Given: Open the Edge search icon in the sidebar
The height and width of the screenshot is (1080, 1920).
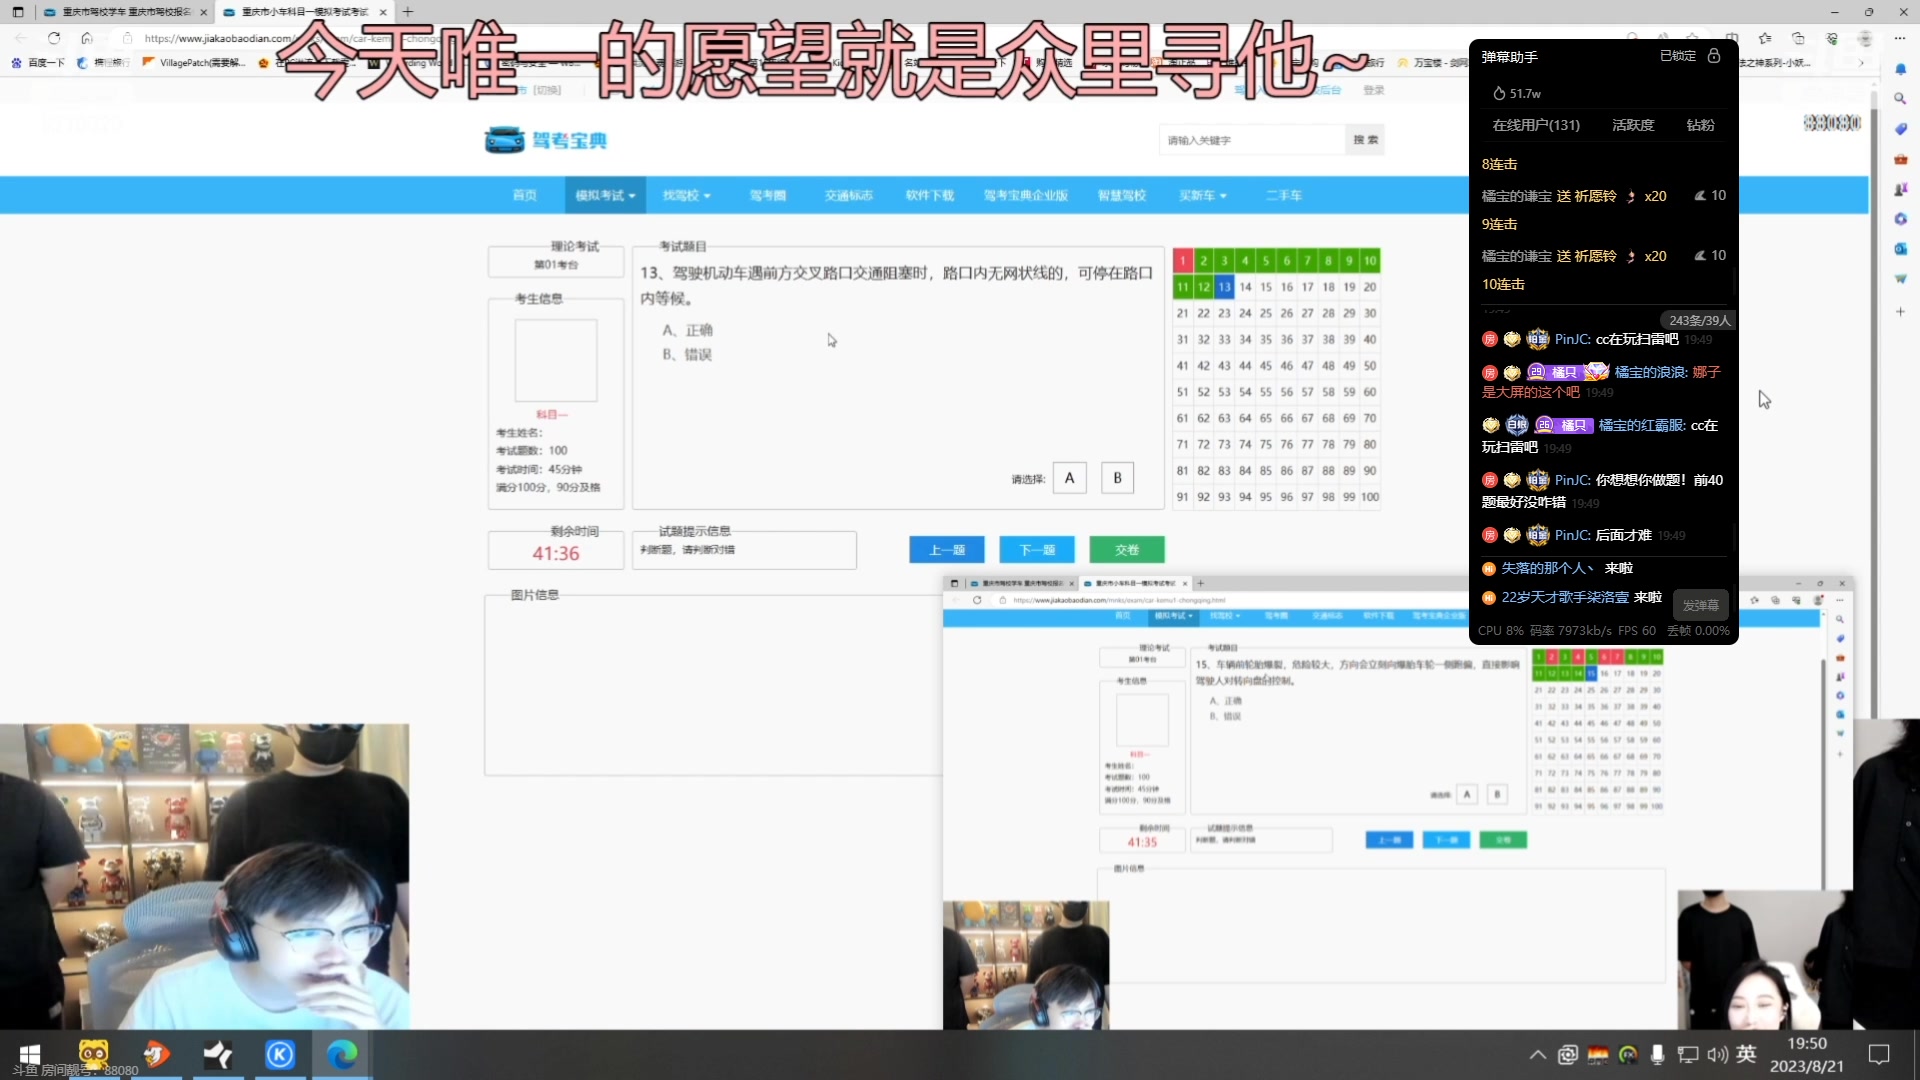Looking at the screenshot, I should pos(1901,98).
